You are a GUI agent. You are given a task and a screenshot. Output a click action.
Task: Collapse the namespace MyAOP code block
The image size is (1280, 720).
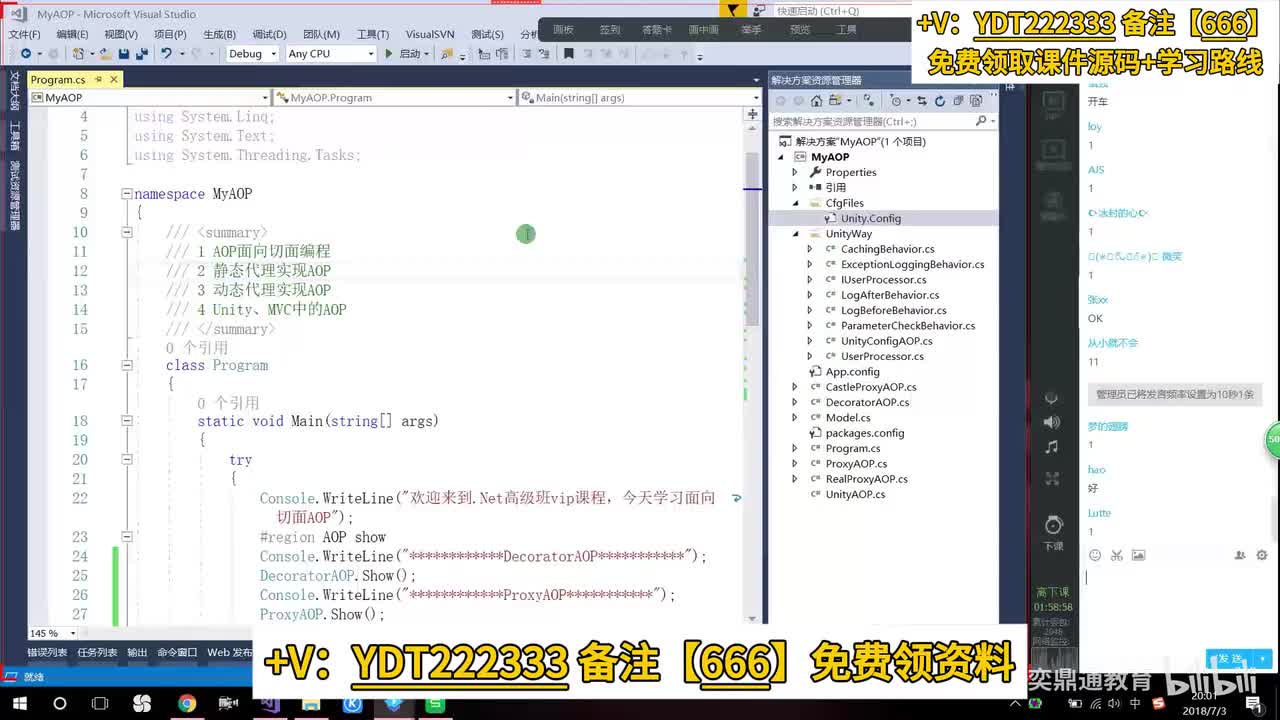[x=126, y=194]
